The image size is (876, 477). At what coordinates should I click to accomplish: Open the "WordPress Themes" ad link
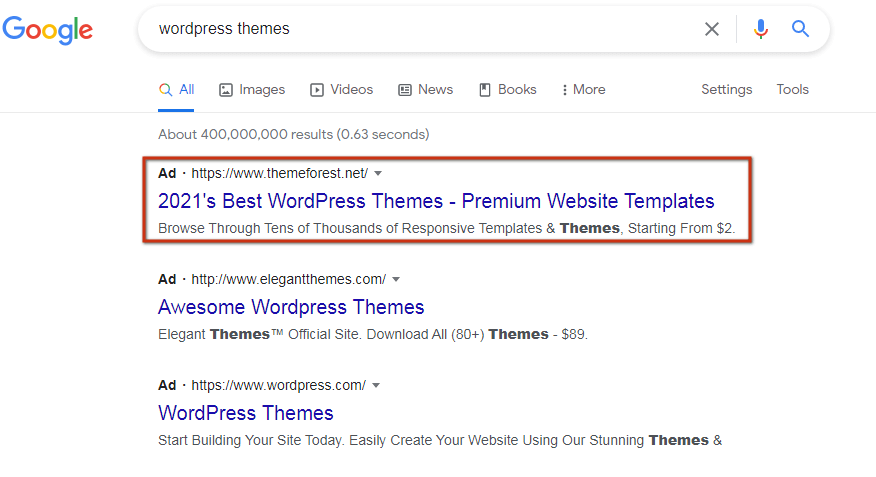pos(246,413)
